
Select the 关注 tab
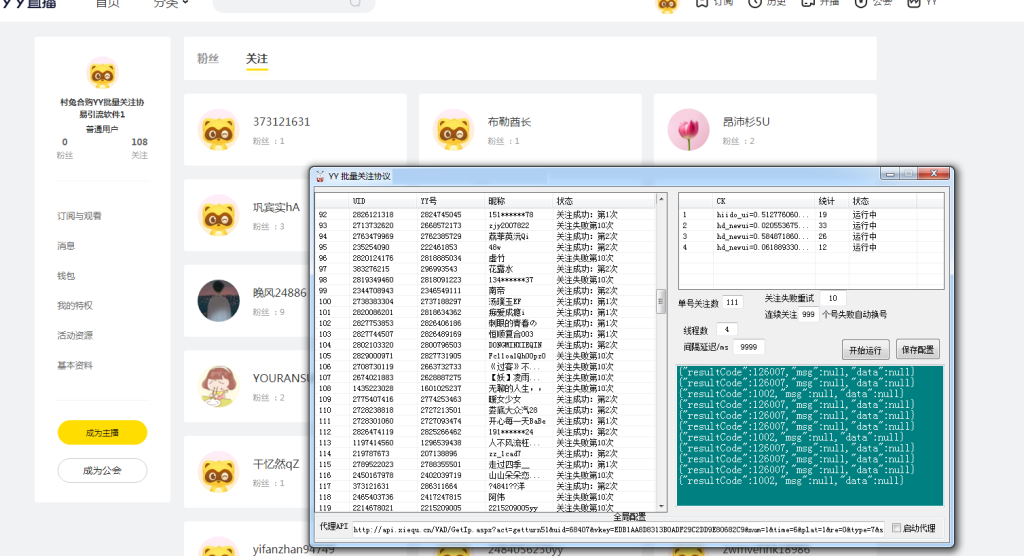point(257,59)
